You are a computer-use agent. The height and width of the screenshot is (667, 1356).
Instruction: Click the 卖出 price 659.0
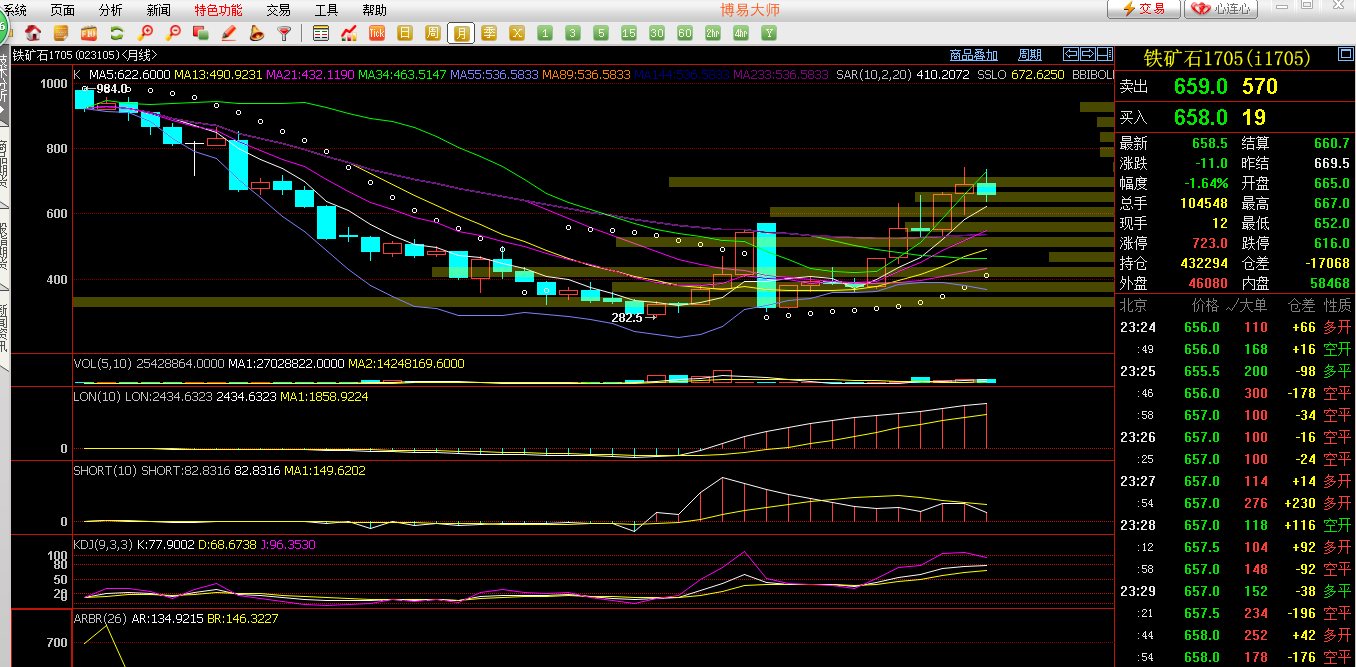[1202, 87]
